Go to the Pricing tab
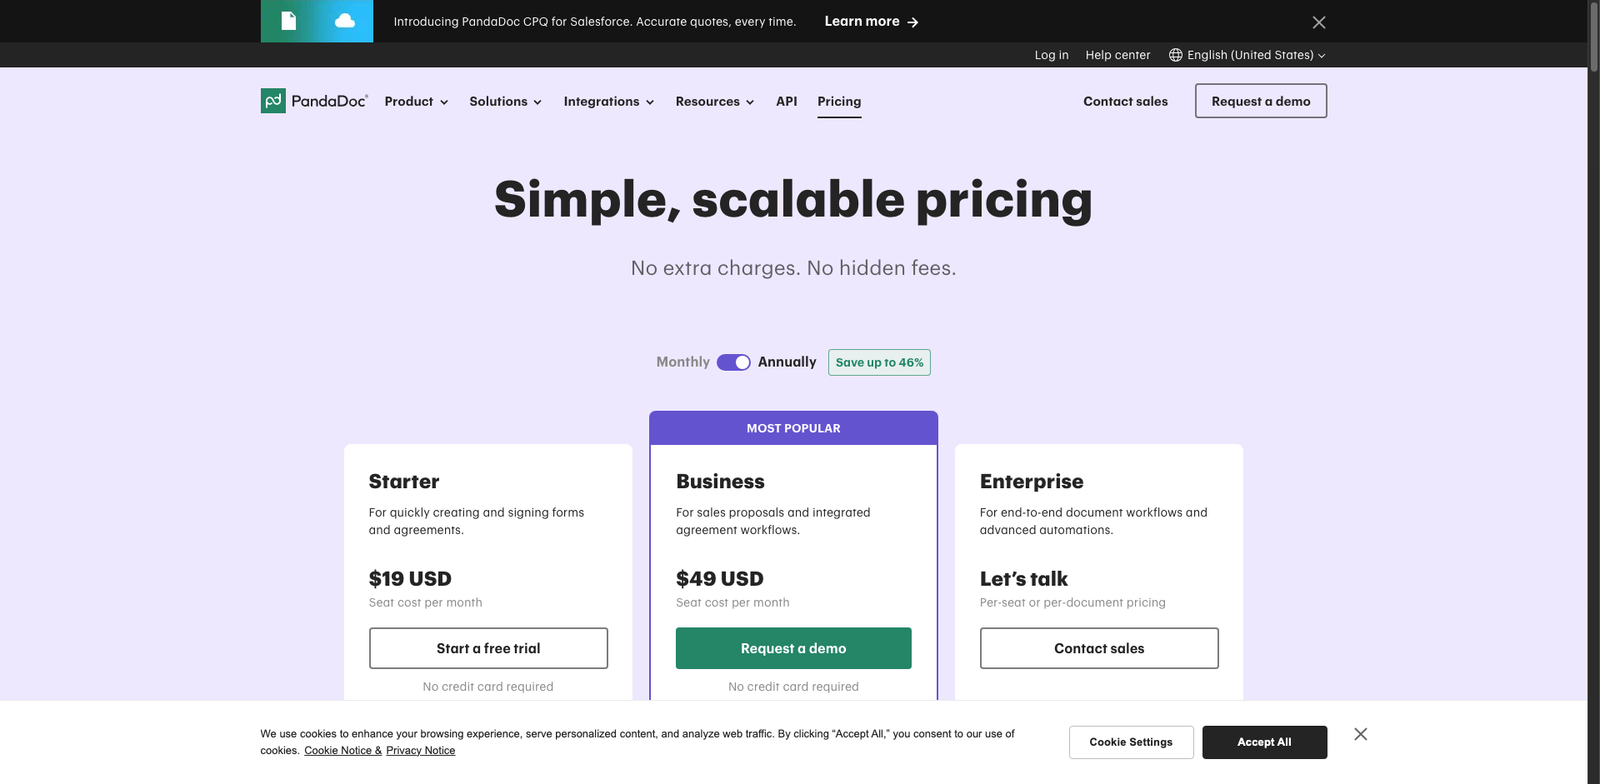 coord(839,101)
